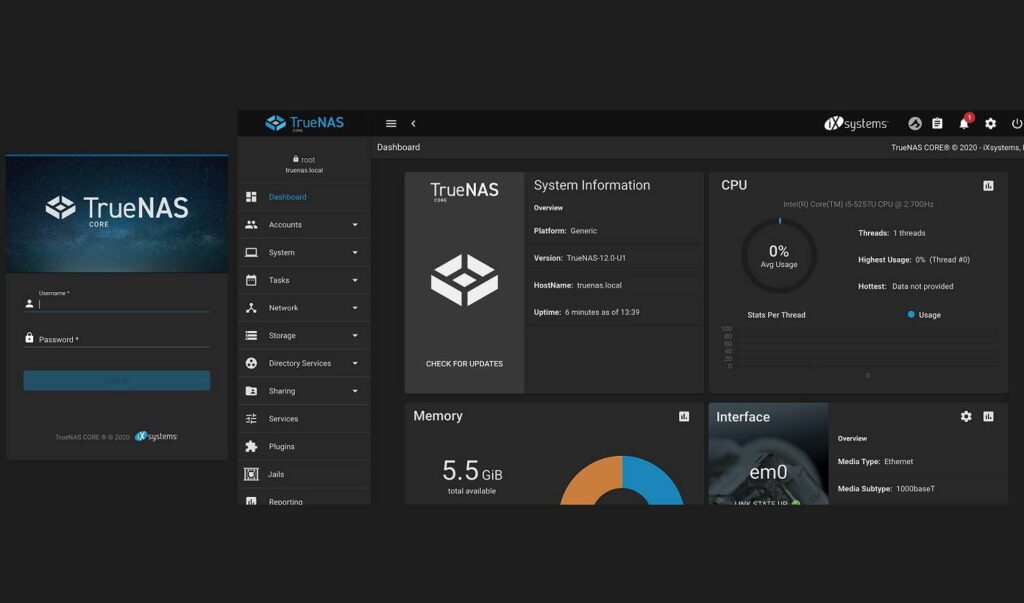Image resolution: width=1024 pixels, height=603 pixels.
Task: Open the TrueNAS alerts bell icon
Action: (x=965, y=123)
